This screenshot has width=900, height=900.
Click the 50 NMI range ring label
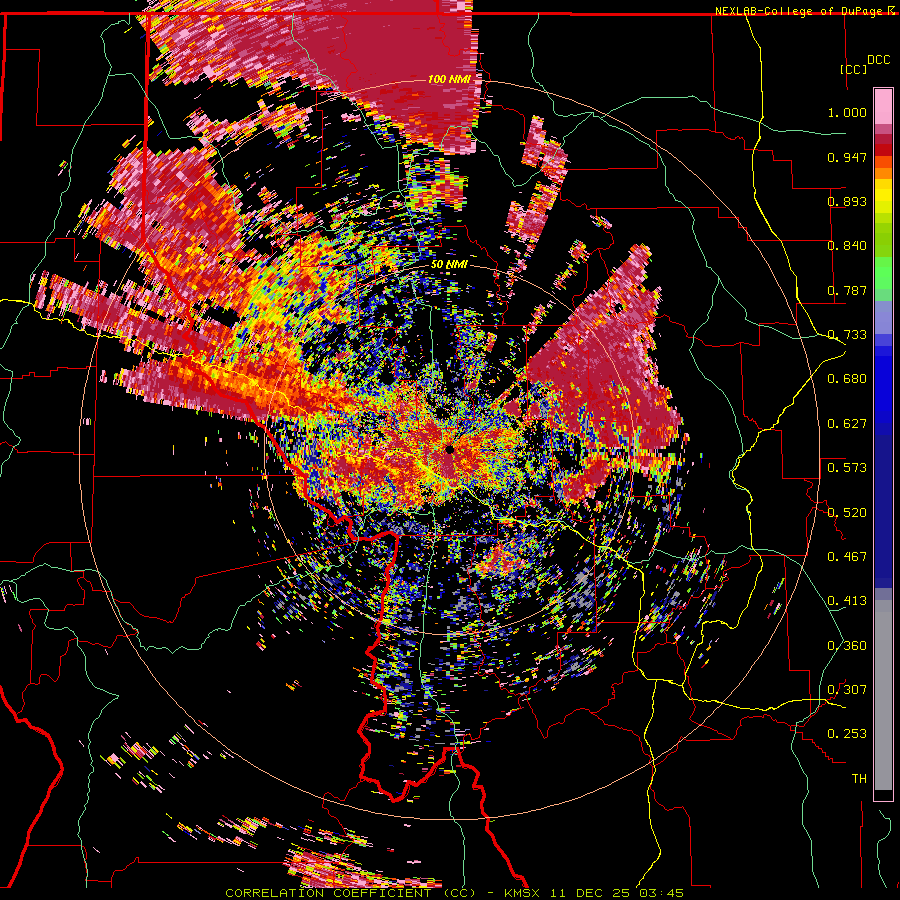coord(449,265)
